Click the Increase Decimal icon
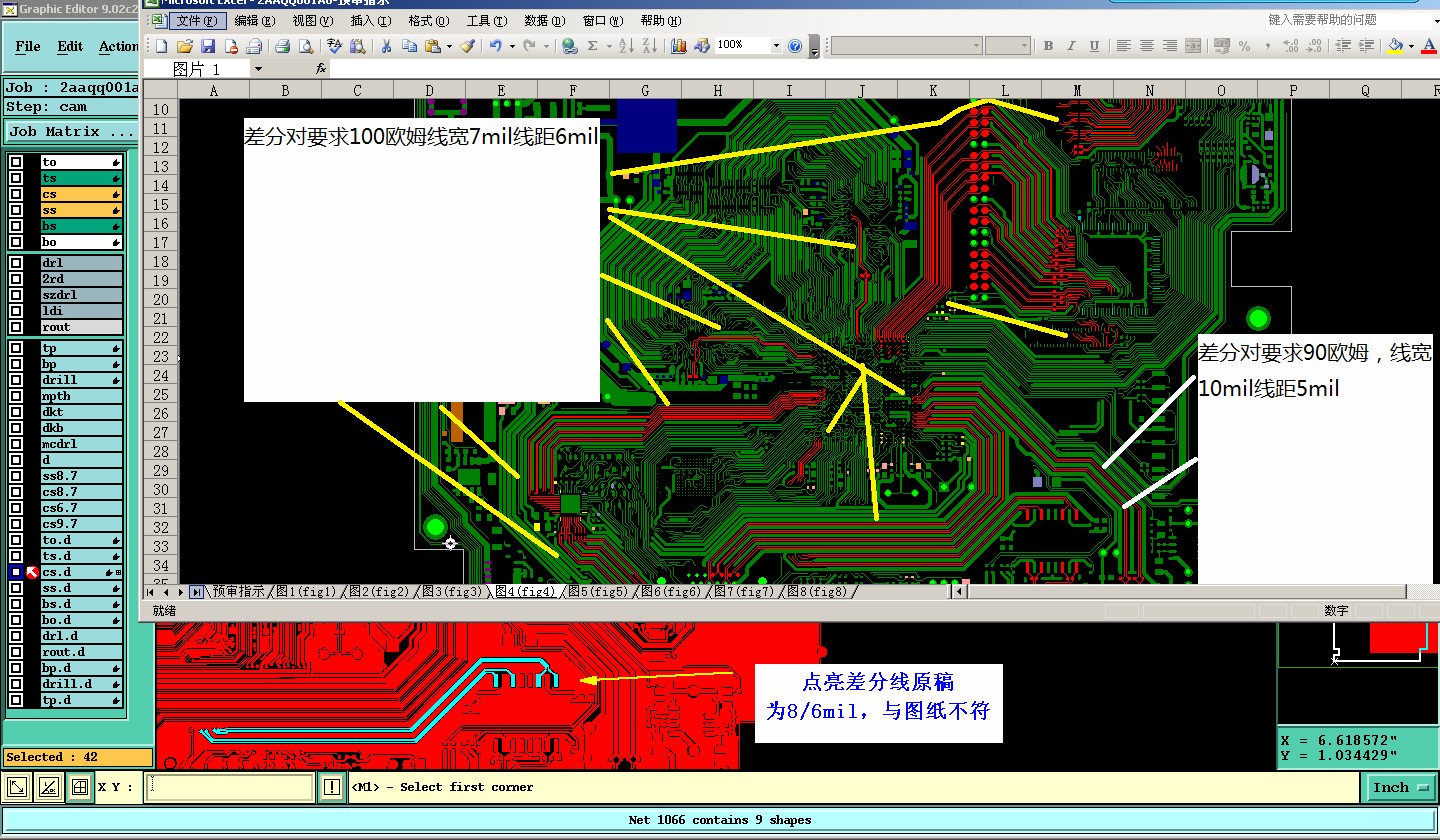Screen dimensions: 1440x840 (x=1291, y=46)
